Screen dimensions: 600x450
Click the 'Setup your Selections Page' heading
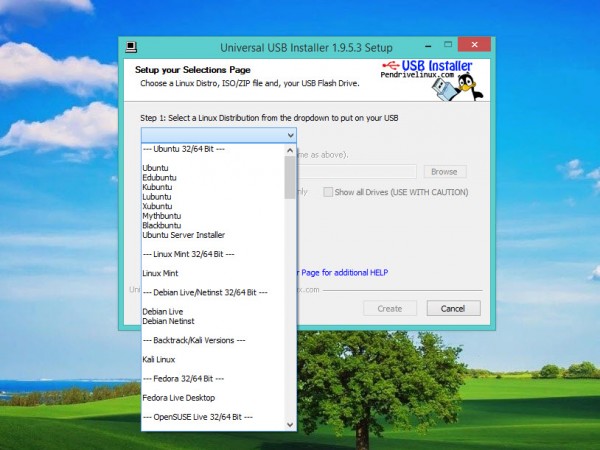pyautogui.click(x=192, y=70)
